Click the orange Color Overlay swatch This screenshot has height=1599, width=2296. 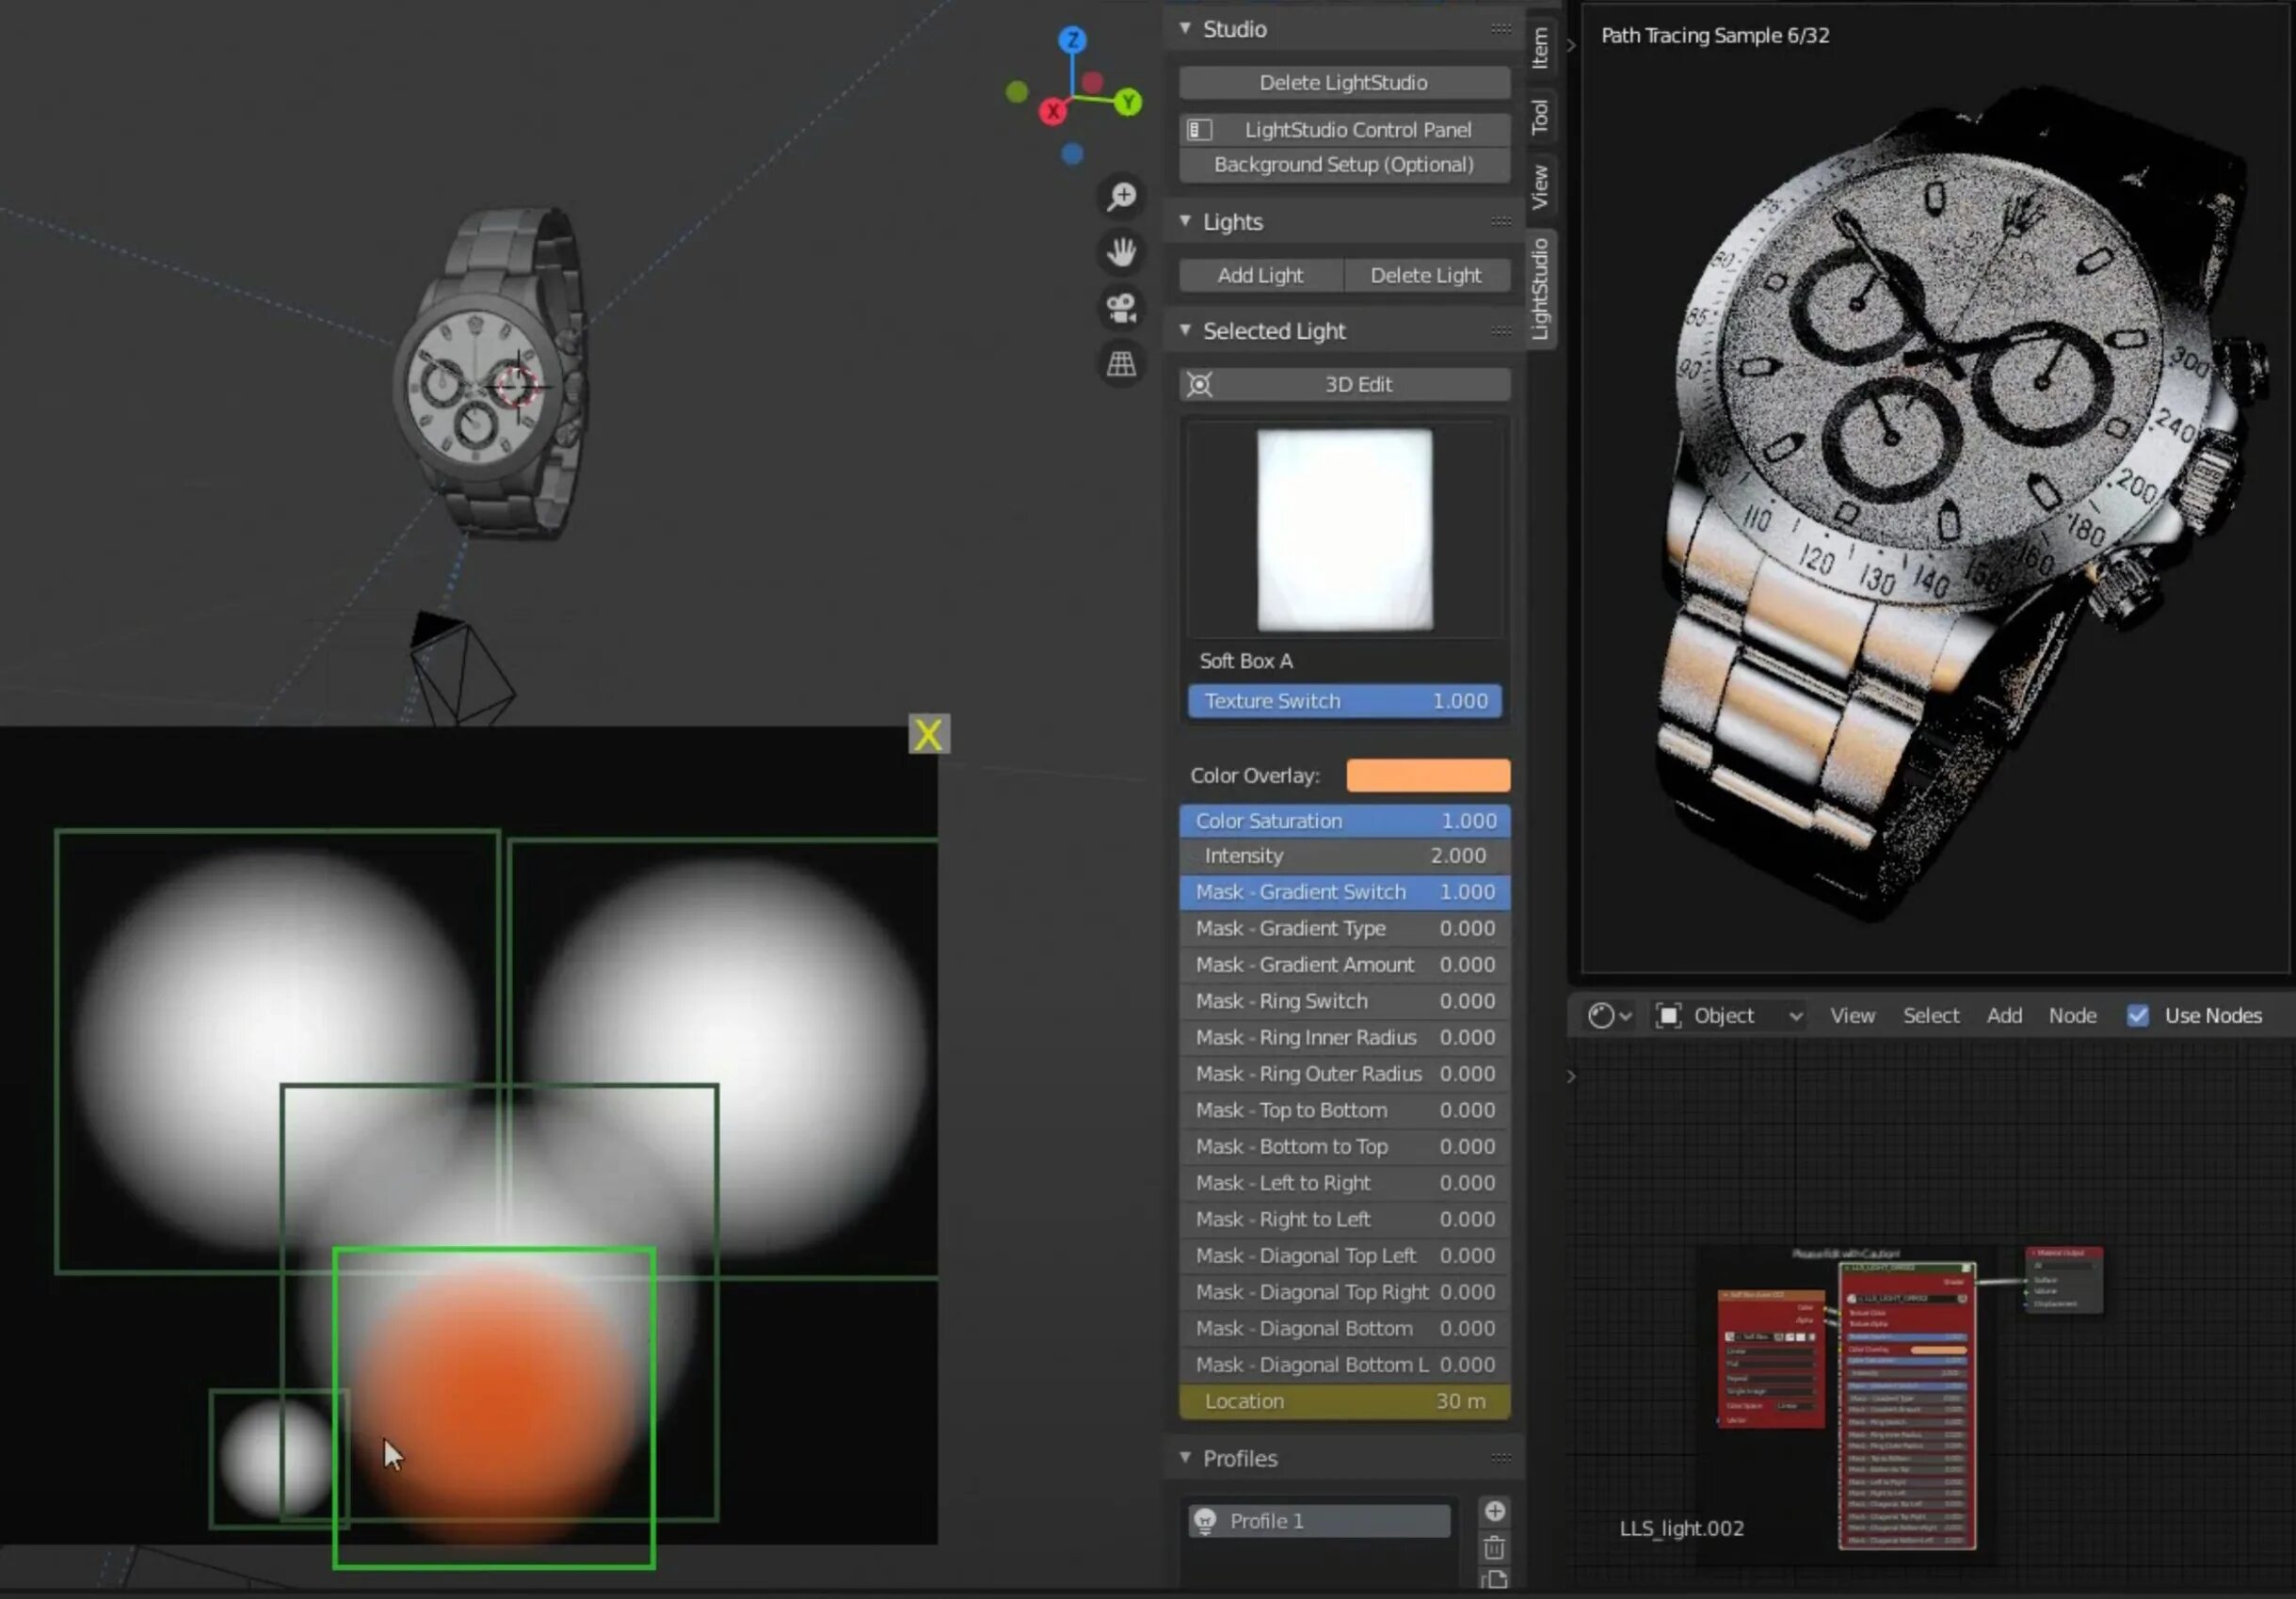1427,776
